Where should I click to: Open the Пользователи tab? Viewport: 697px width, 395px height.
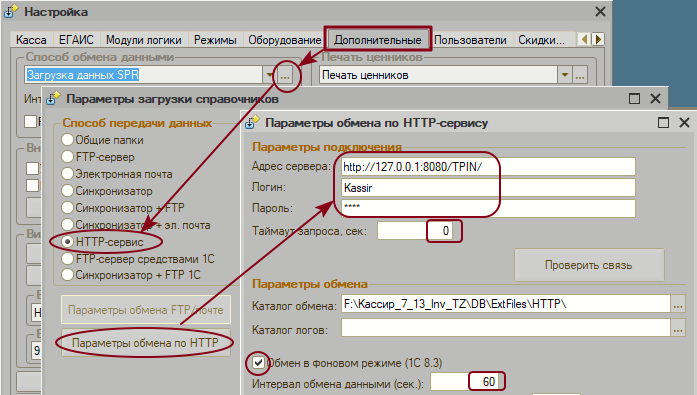(470, 40)
